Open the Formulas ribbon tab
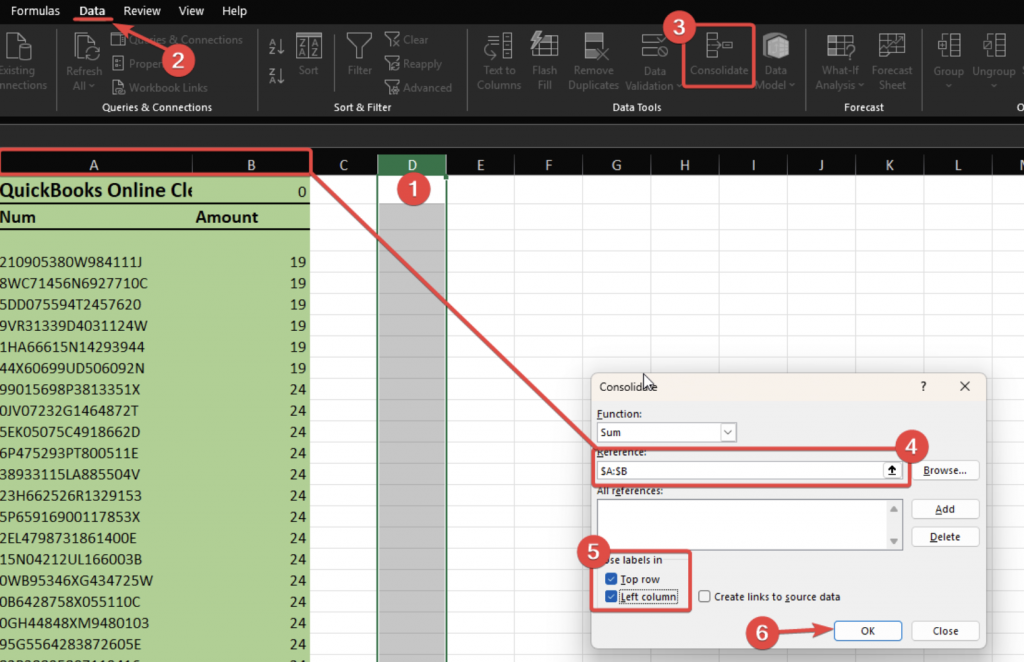 [x=34, y=11]
